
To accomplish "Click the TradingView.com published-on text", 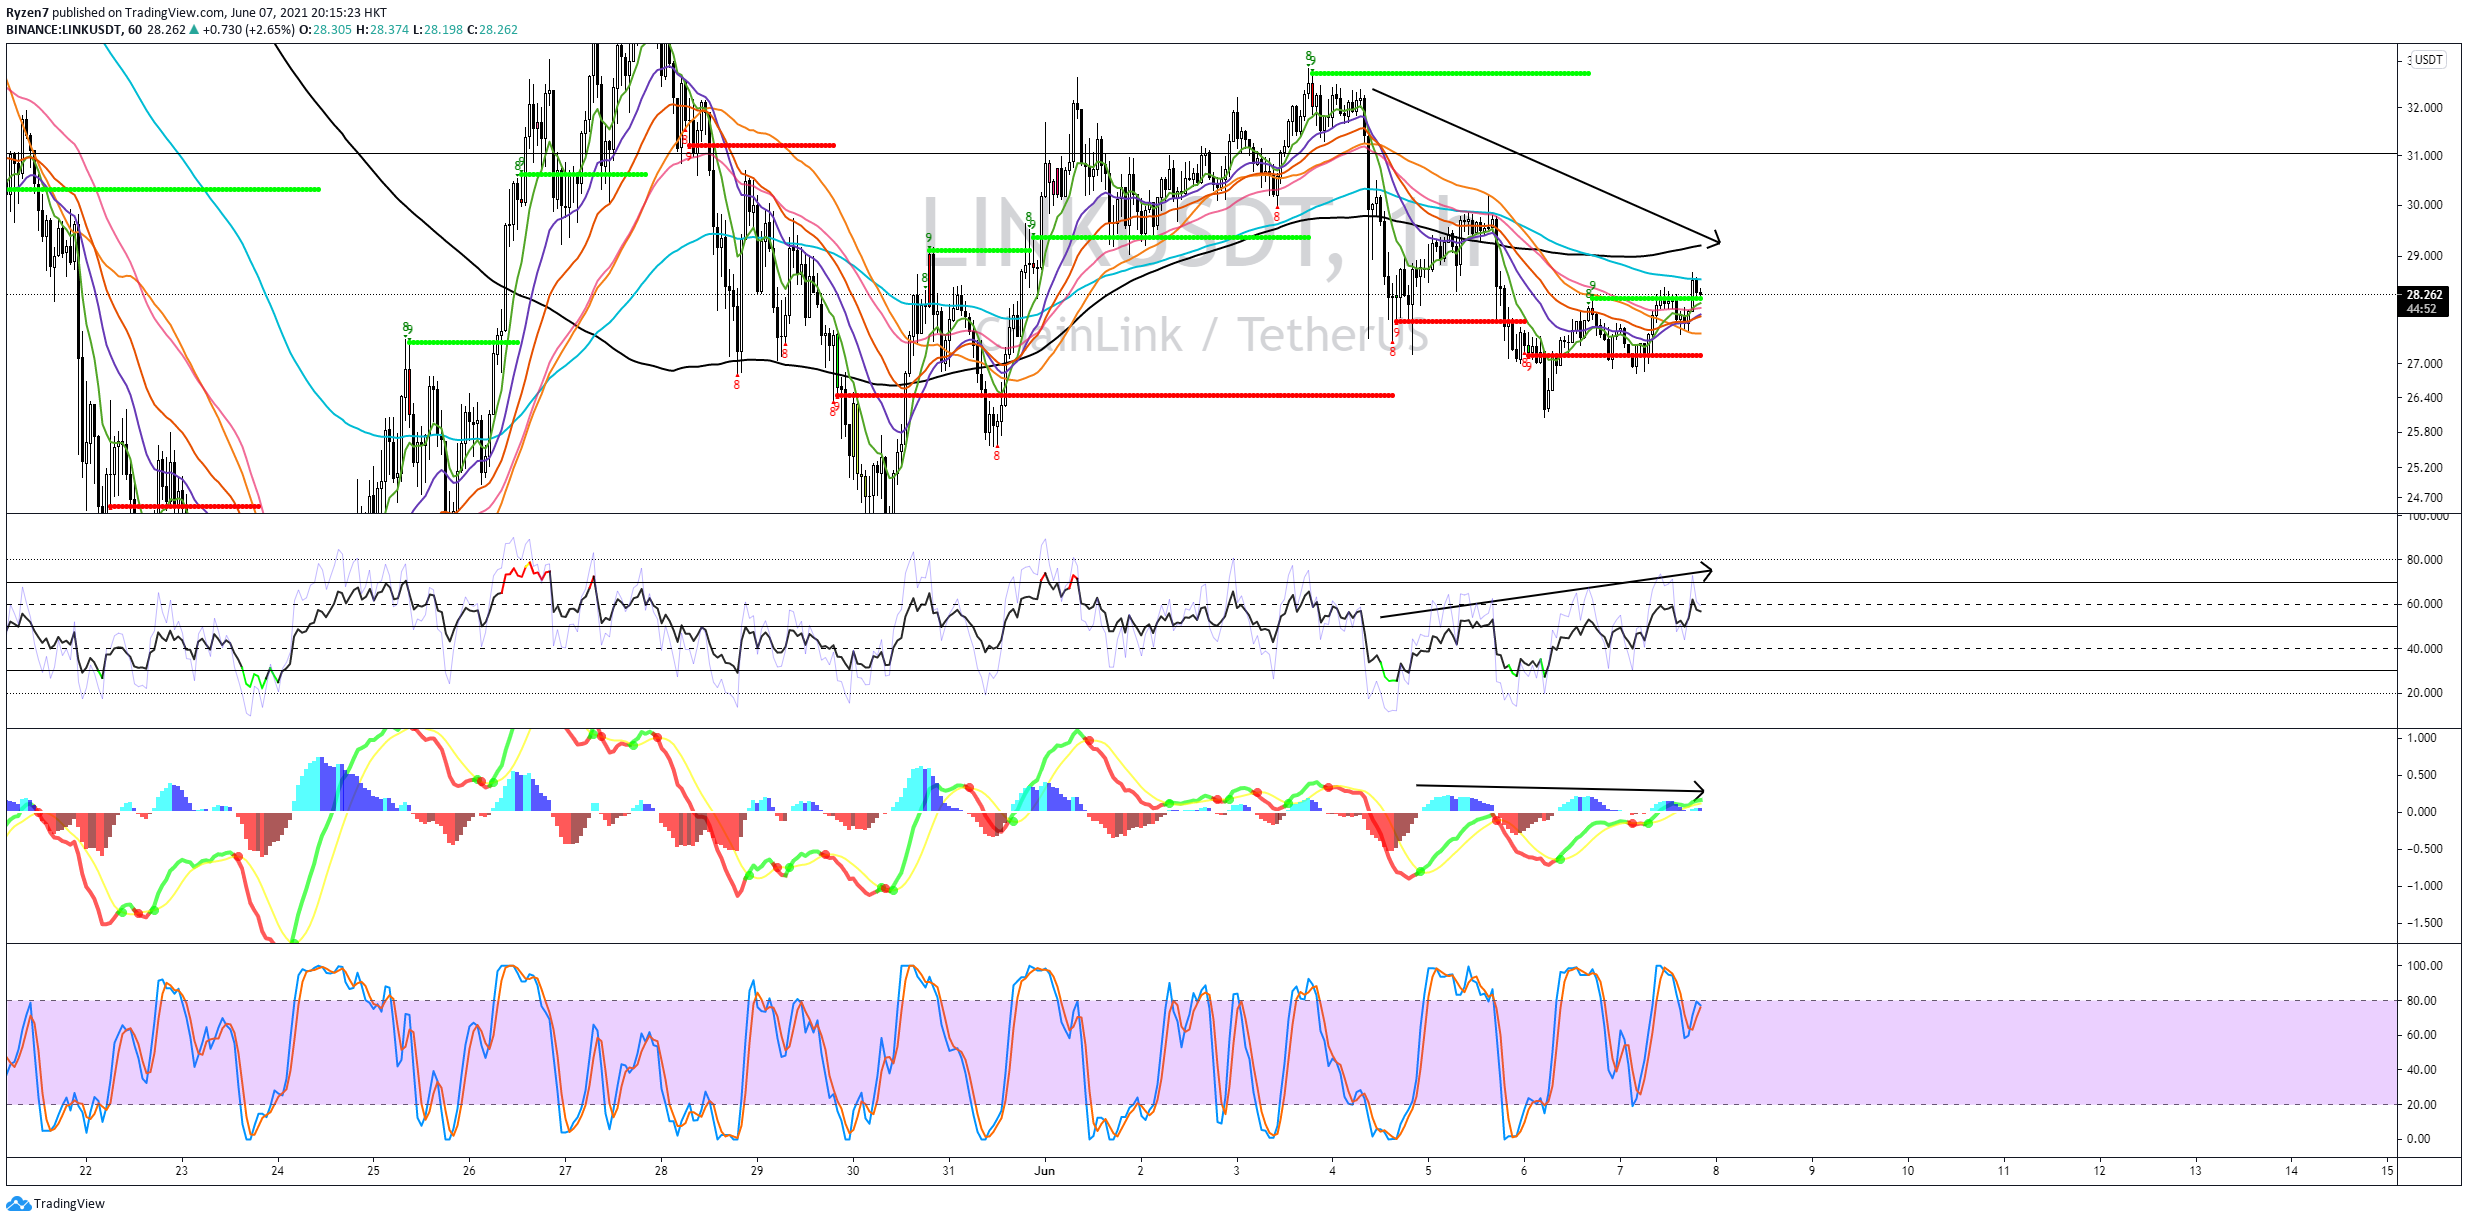I will pos(175,13).
